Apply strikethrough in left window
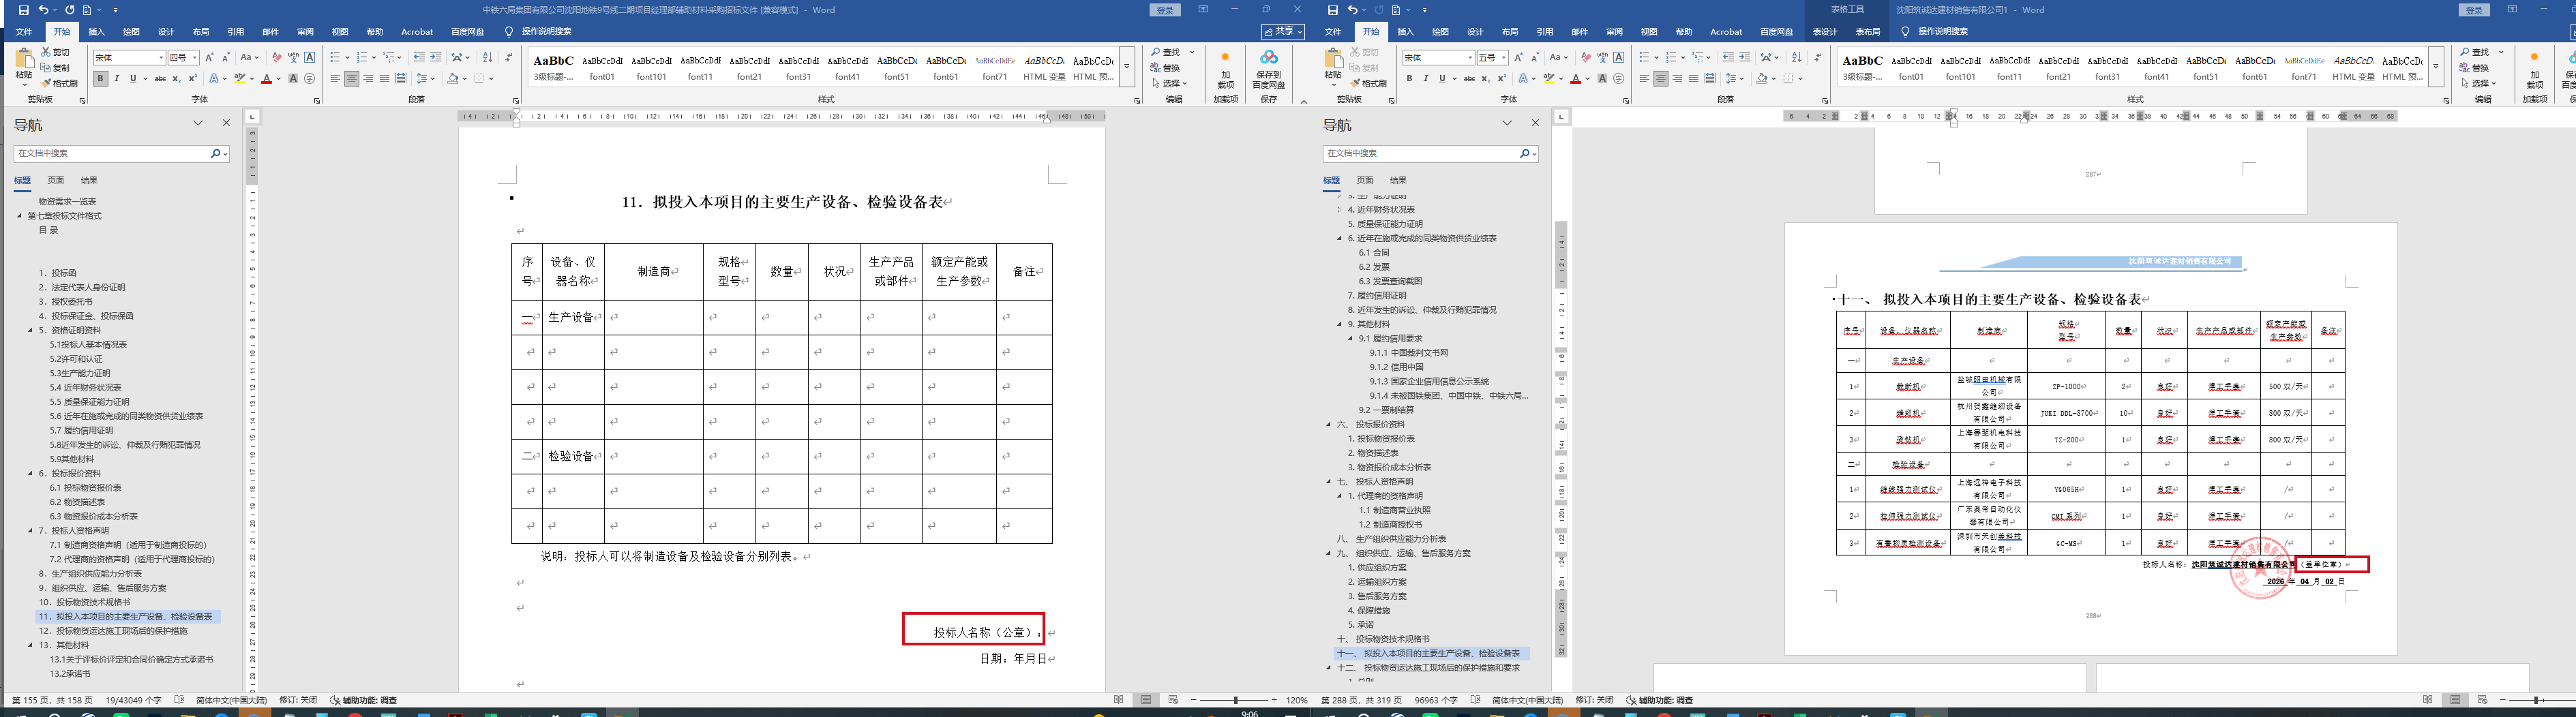Image resolution: width=2576 pixels, height=717 pixels. [x=160, y=79]
